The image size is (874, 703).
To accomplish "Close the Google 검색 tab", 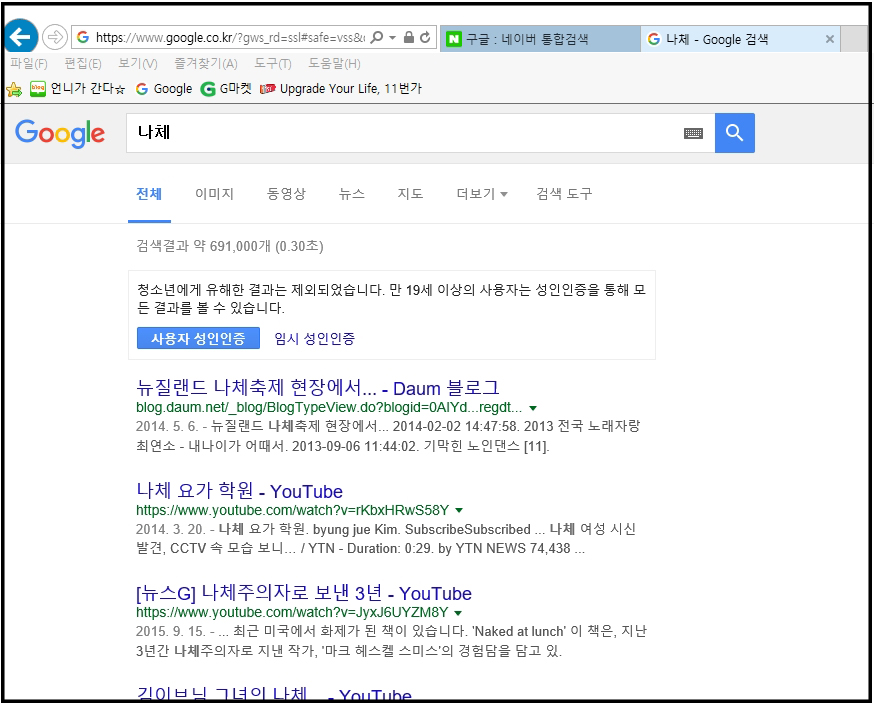I will click(829, 39).
